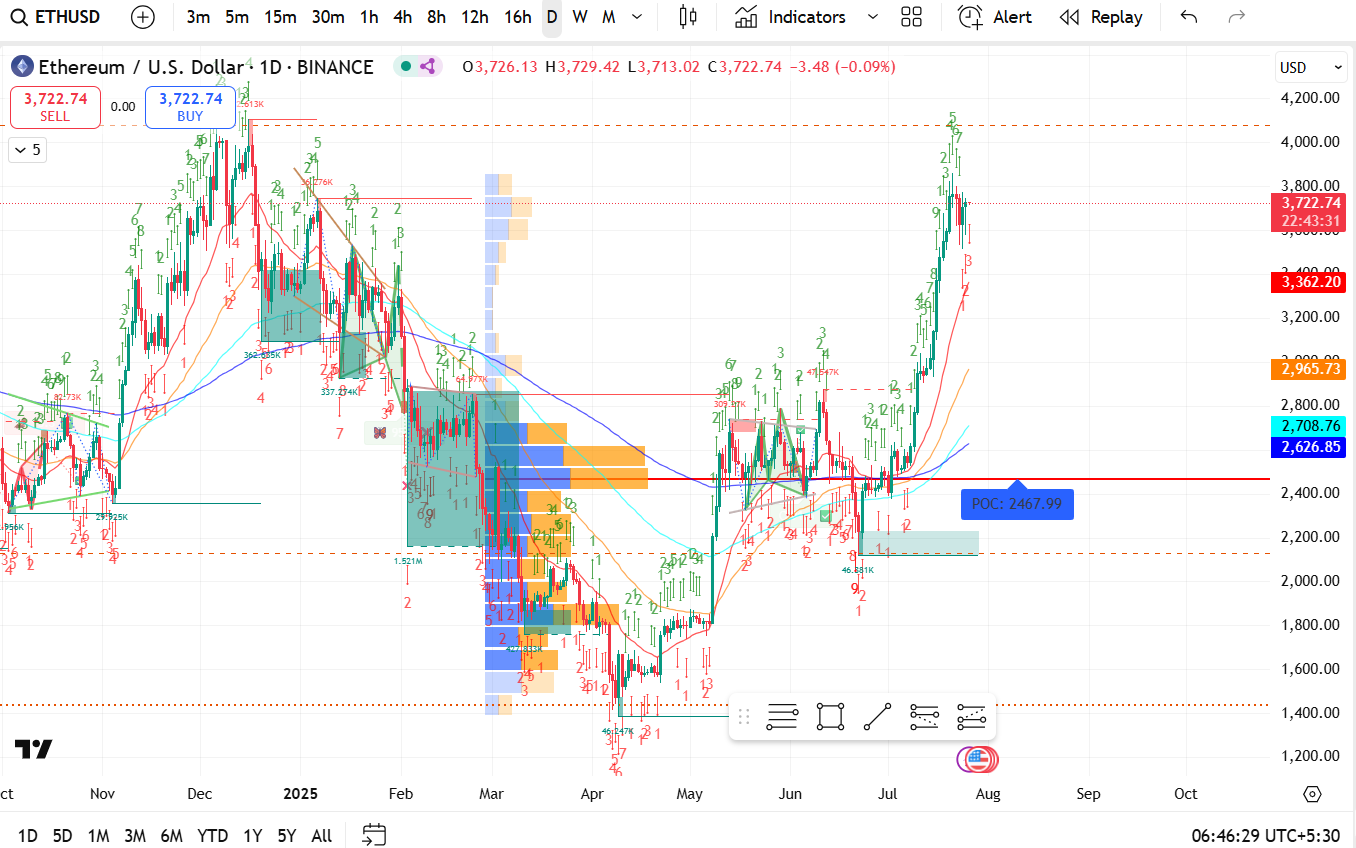Click the blue 2,626.85 price label
This screenshot has width=1356, height=848.
[1311, 447]
